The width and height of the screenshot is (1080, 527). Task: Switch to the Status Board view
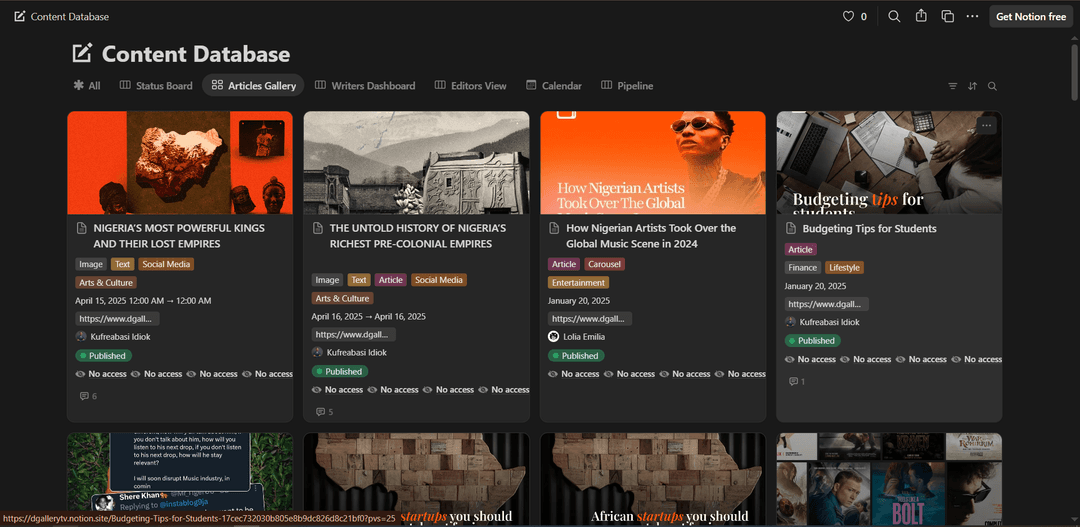pos(156,86)
